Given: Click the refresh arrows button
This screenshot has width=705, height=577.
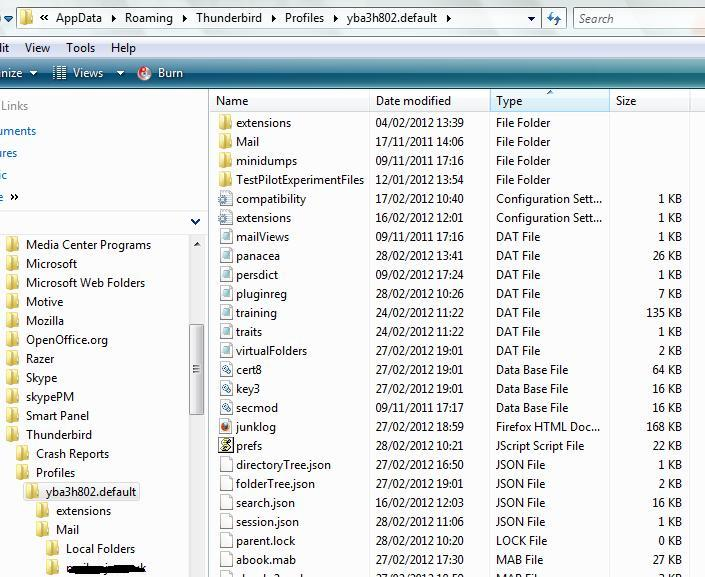Looking at the screenshot, I should [x=554, y=18].
